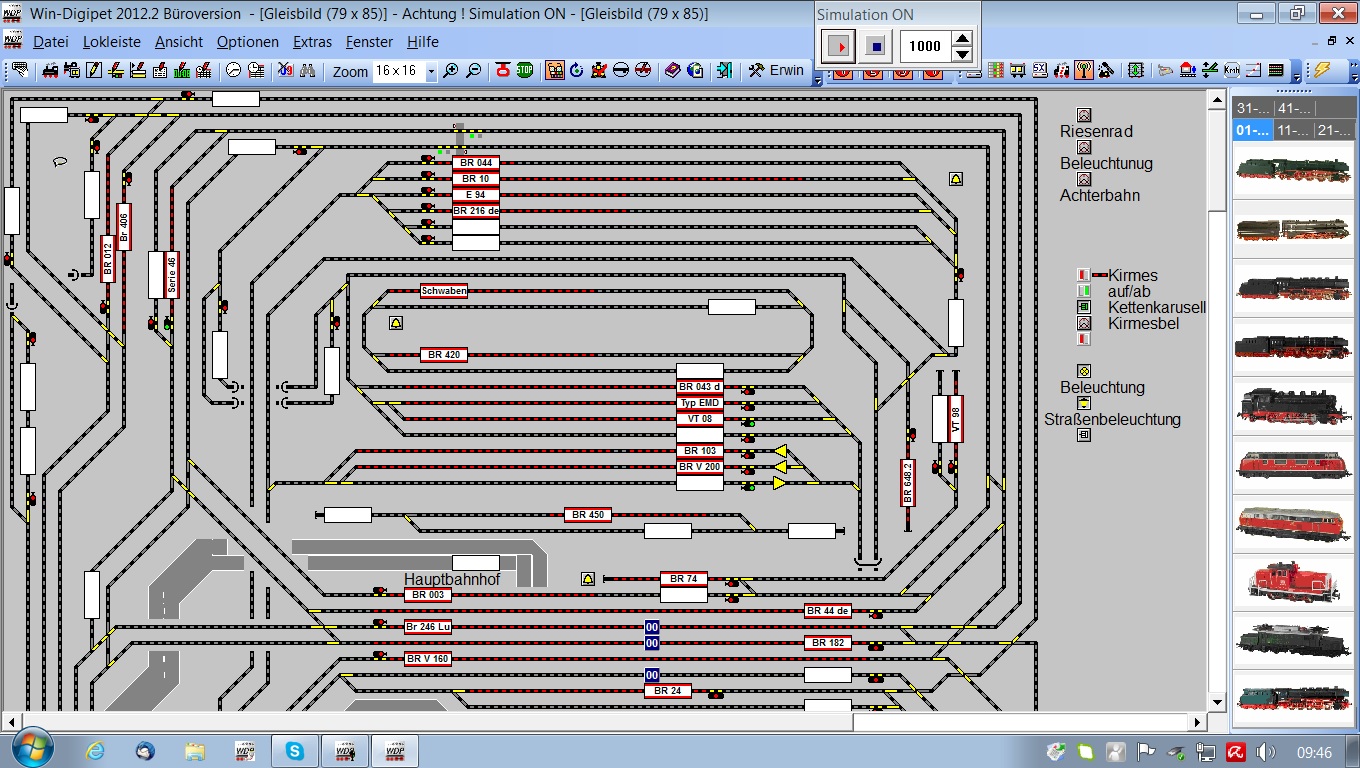Click the highlighted antenna toolbar icon
This screenshot has height=768, width=1360.
pyautogui.click(x=1083, y=71)
